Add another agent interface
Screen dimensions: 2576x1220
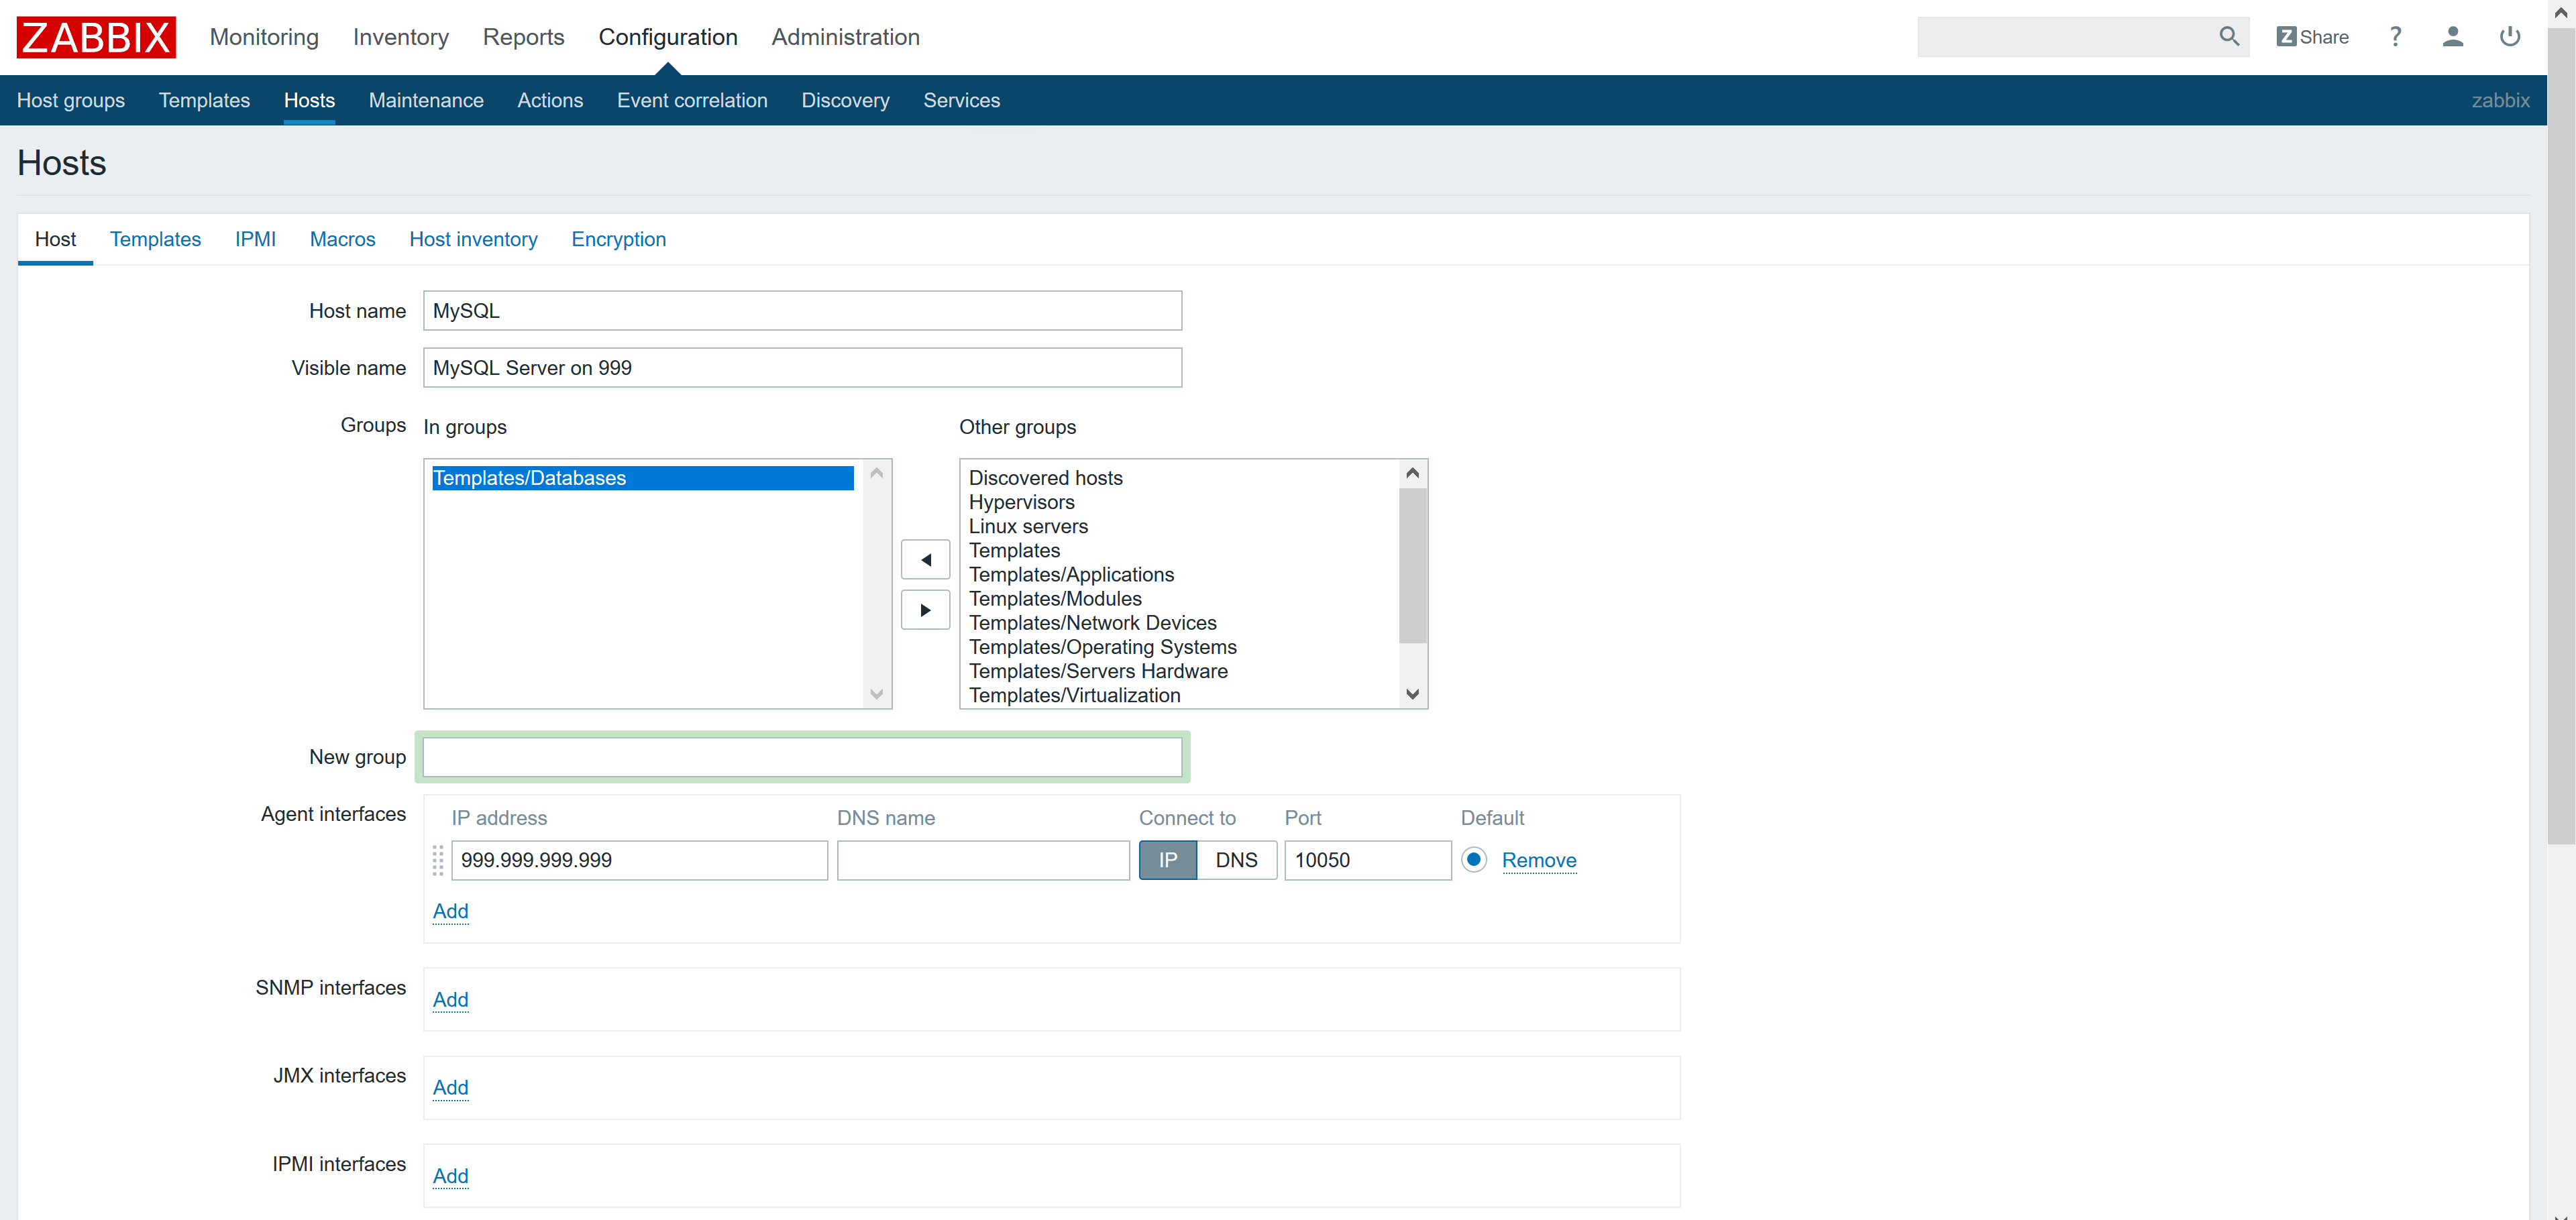point(450,911)
